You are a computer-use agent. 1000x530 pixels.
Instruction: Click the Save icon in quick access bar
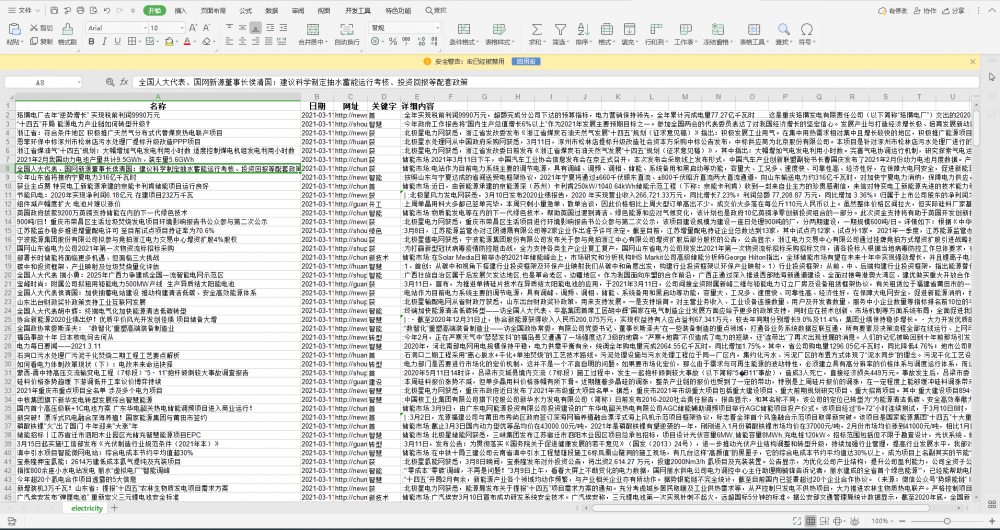click(54, 11)
